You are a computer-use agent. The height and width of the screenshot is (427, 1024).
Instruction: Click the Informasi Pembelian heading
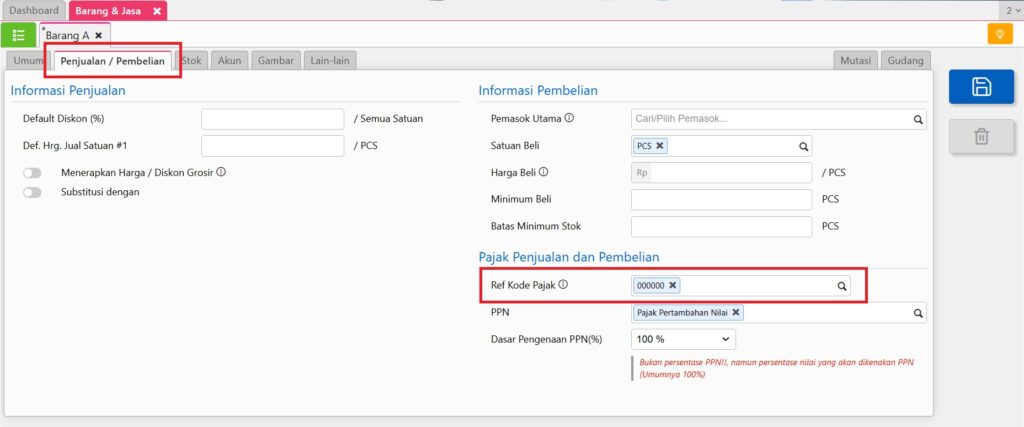coord(538,91)
